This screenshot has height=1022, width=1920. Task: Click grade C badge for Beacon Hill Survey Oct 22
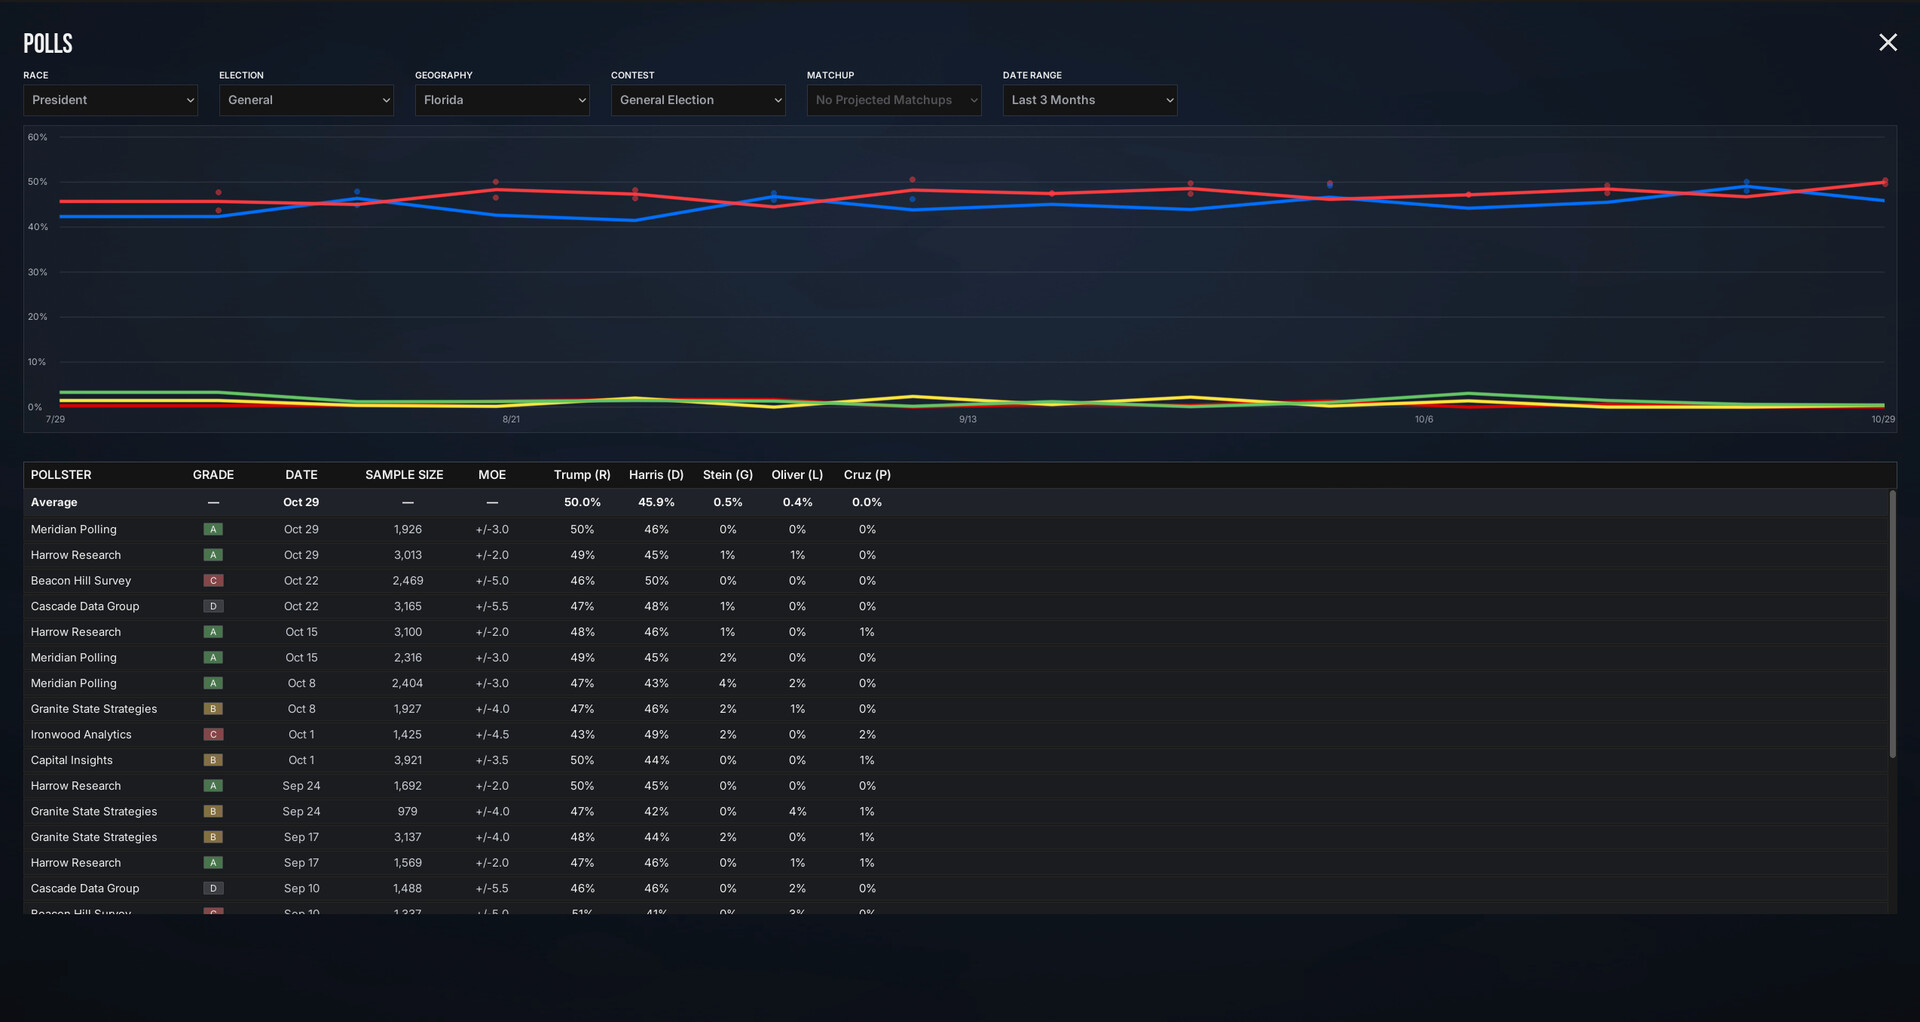pyautogui.click(x=213, y=581)
